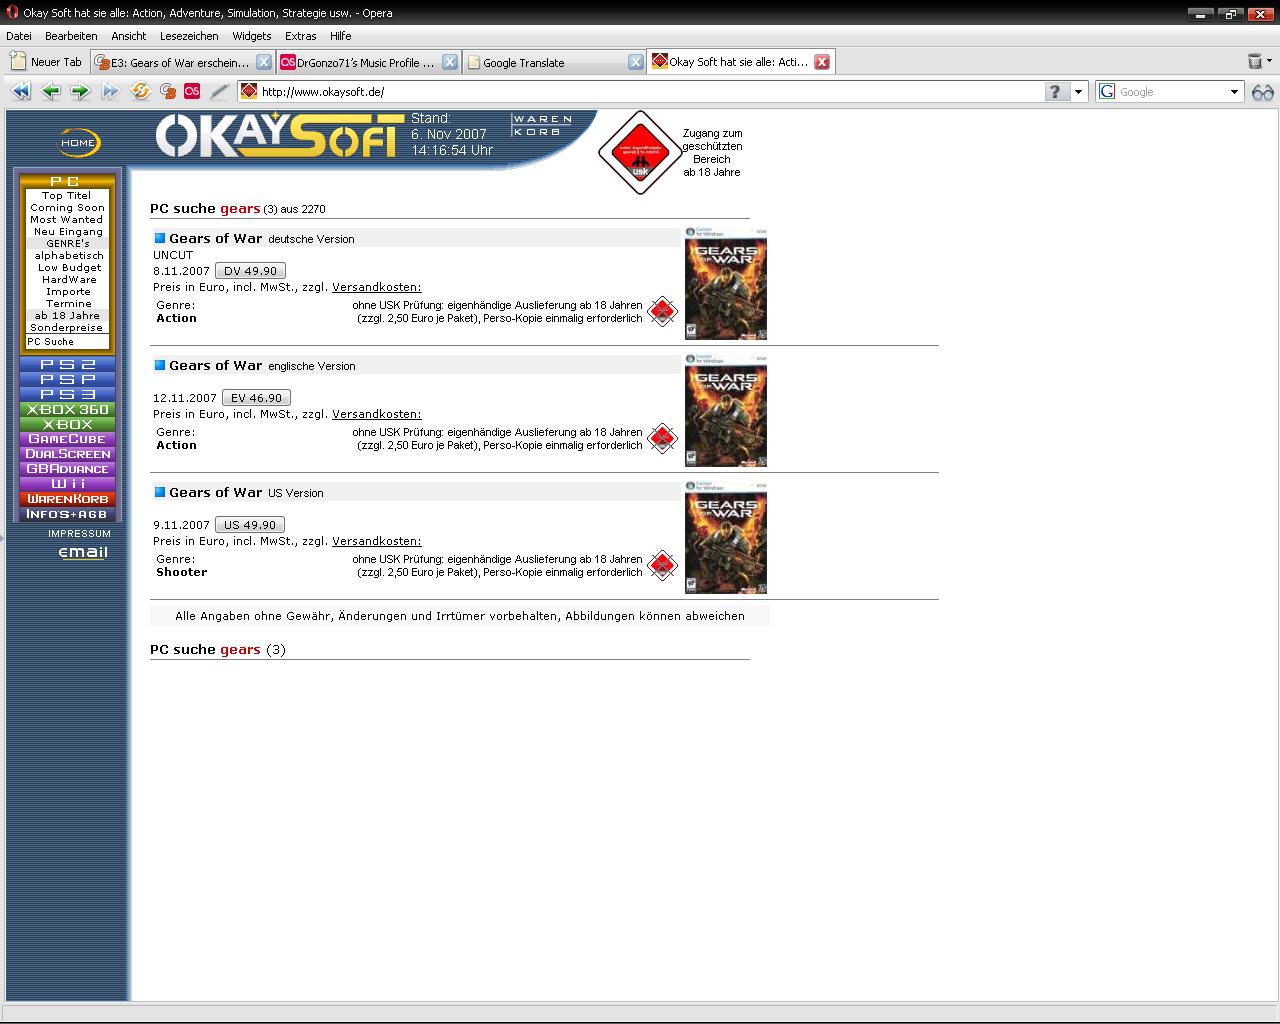Click the question mark icon in address bar

coord(1056,91)
